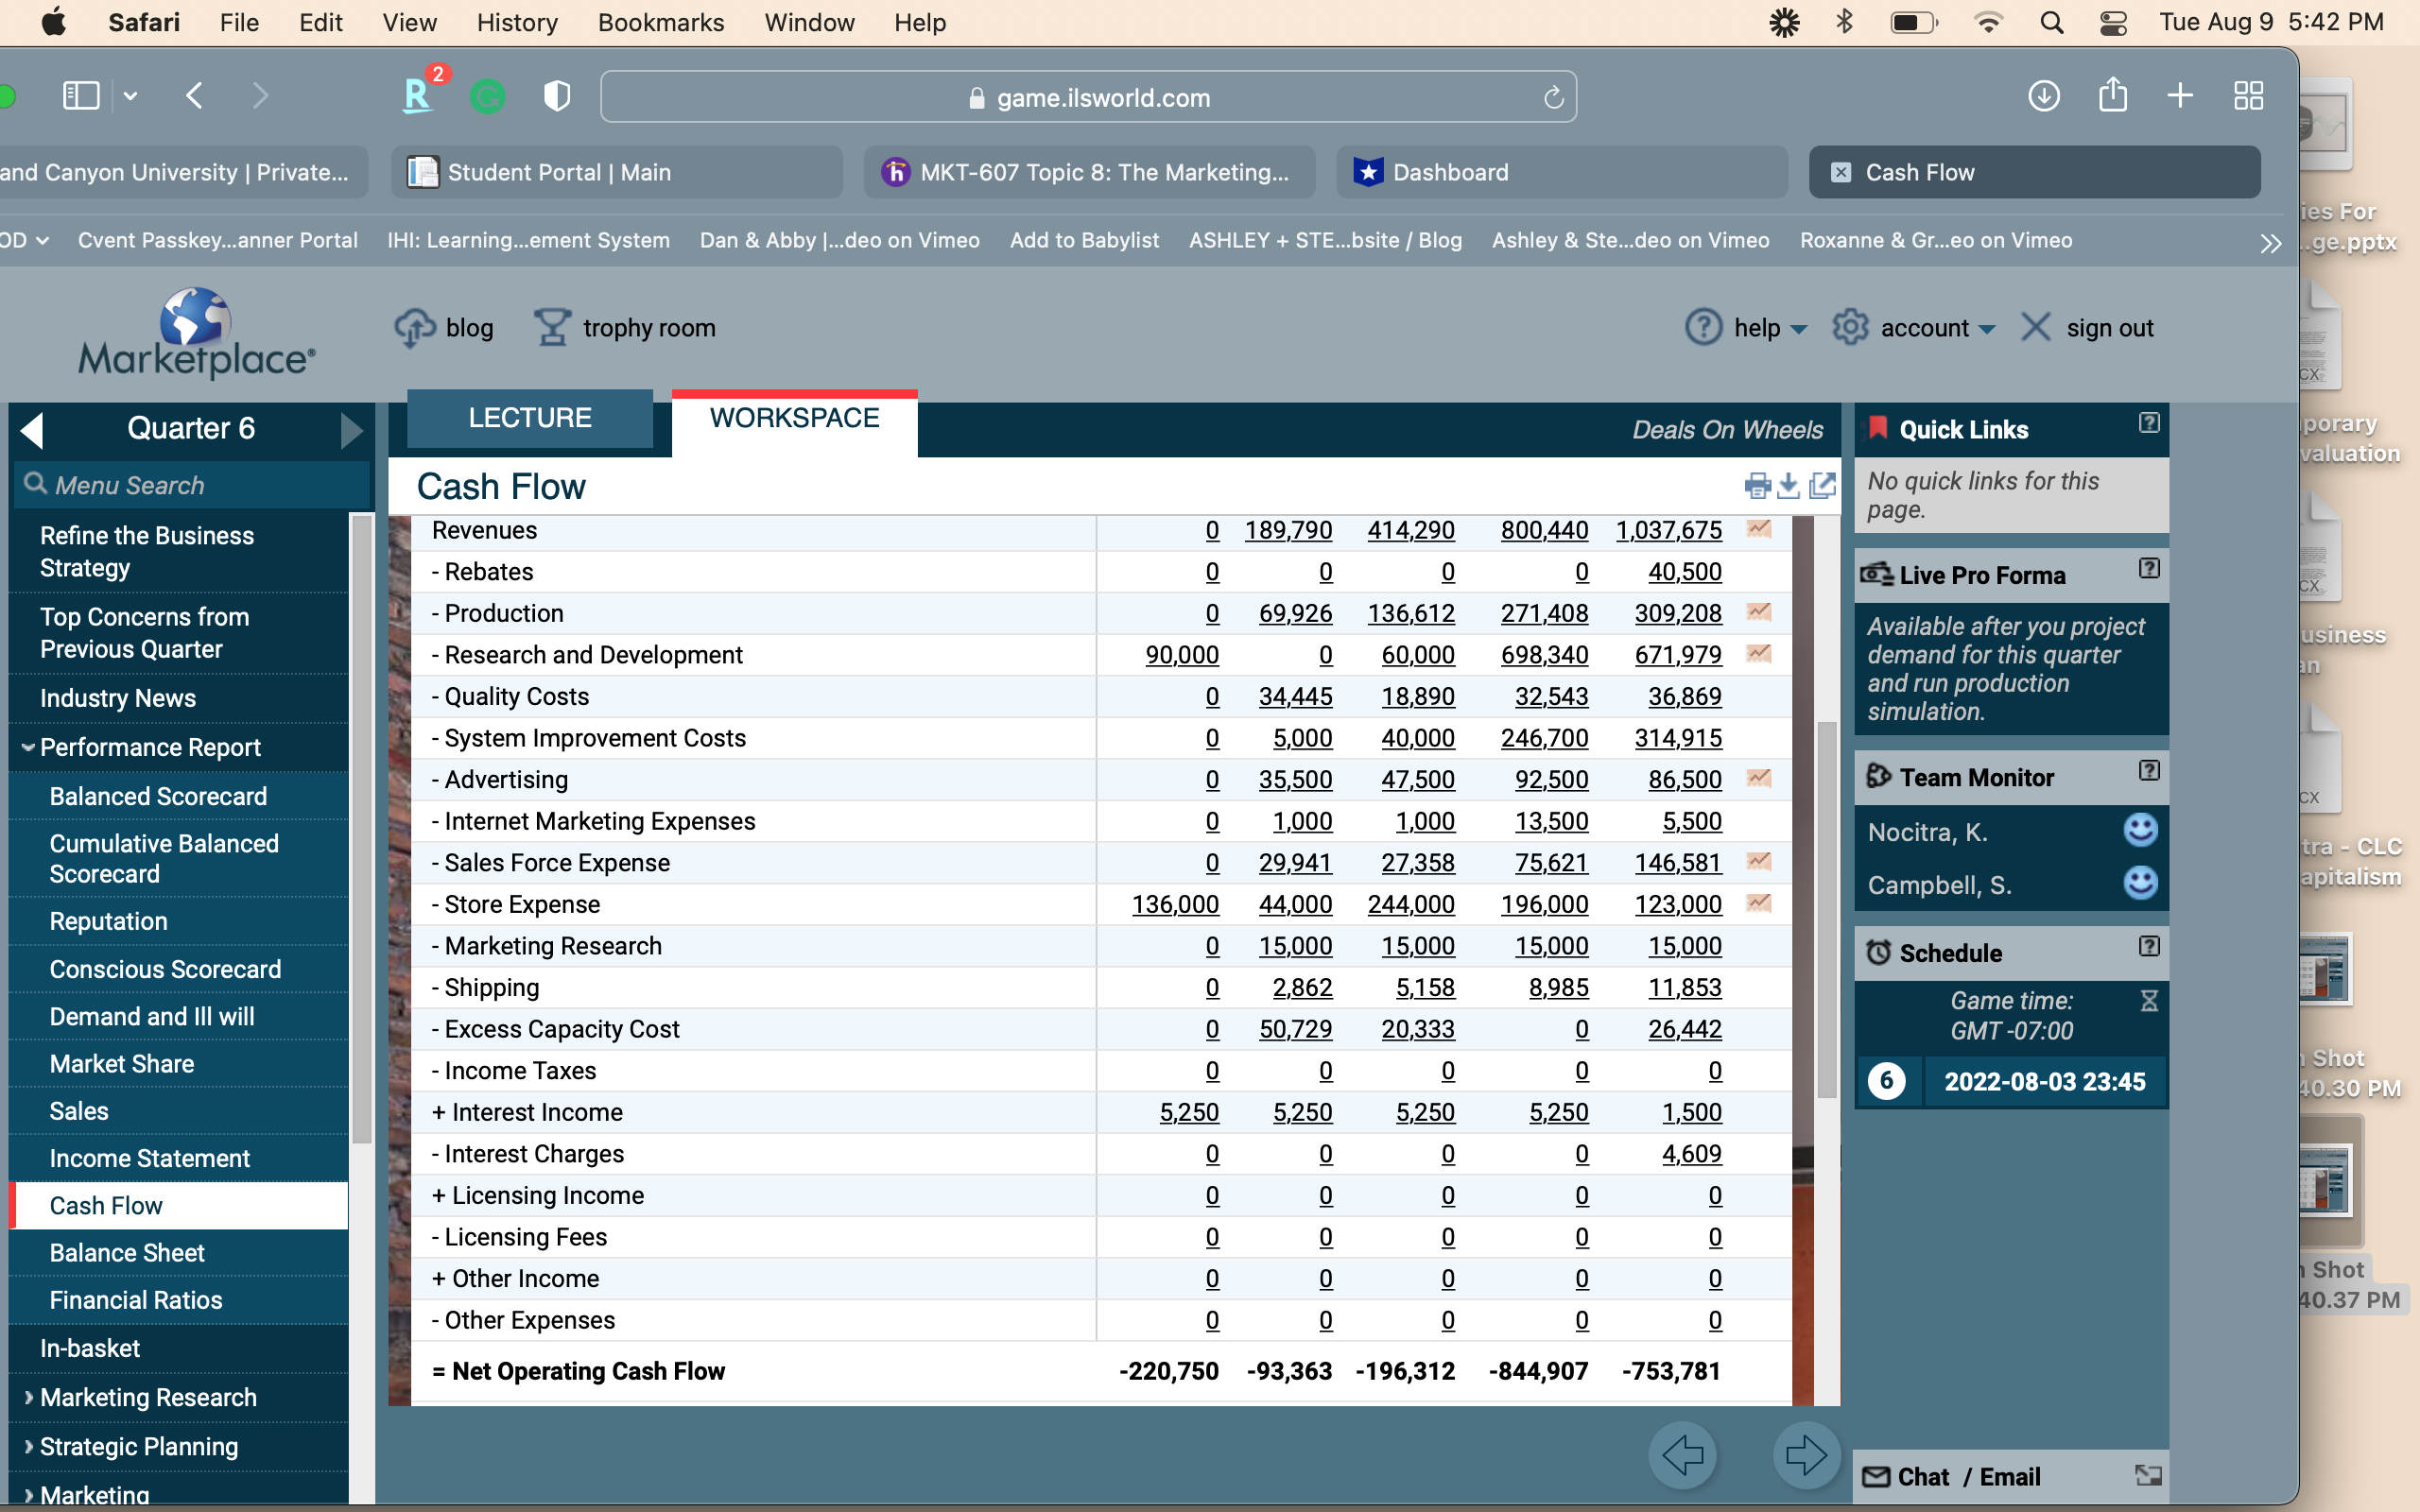Show more bookmarks overflow chevron

[2270, 243]
